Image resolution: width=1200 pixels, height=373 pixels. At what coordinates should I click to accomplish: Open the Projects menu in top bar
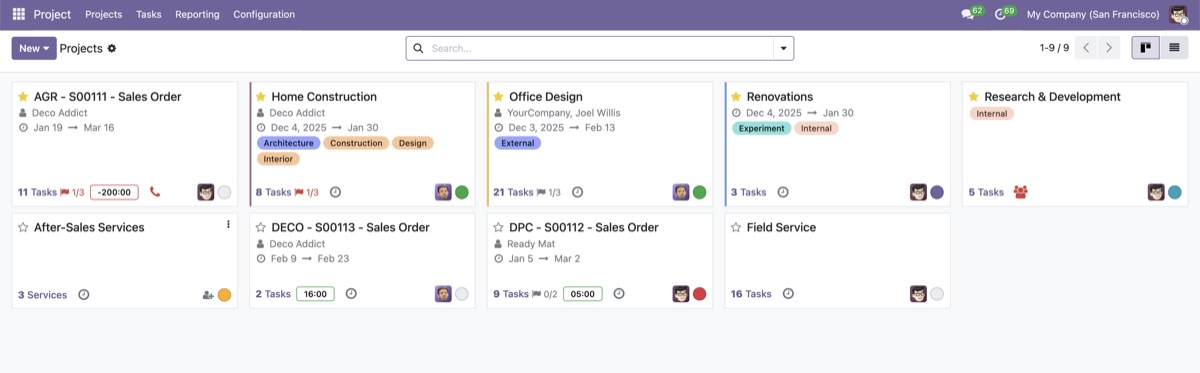104,14
